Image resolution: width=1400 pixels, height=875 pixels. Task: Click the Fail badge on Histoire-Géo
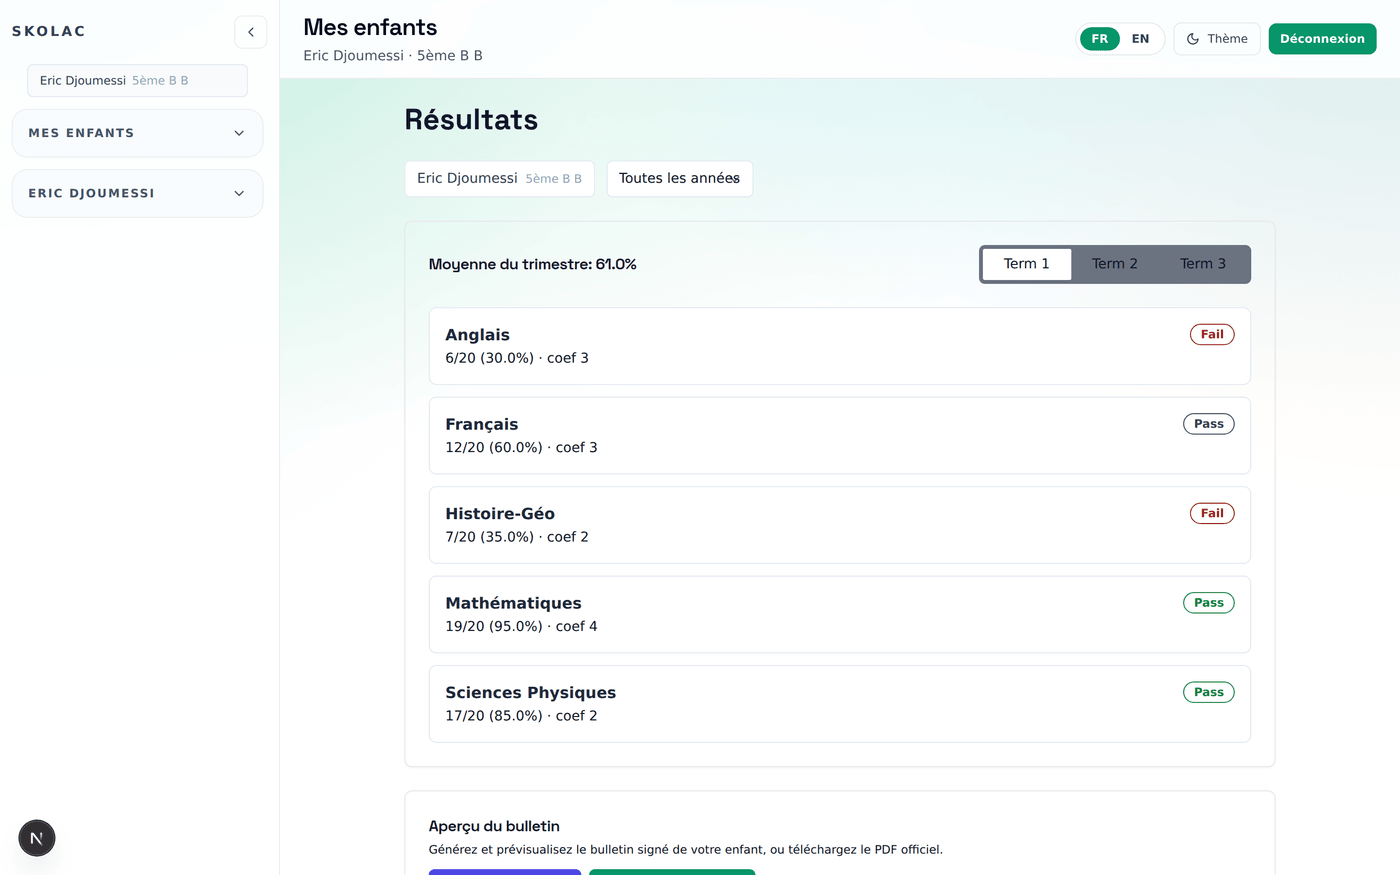[1212, 514]
